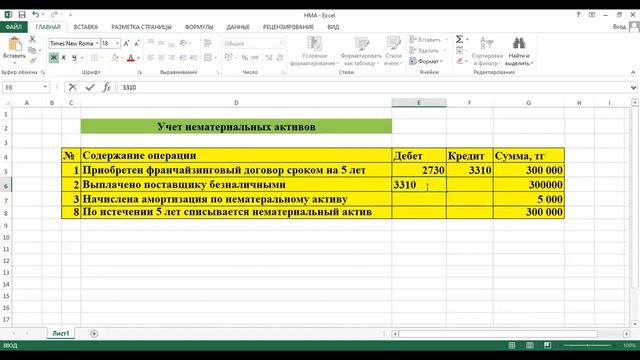Toggle bold Ж formatting
This screenshot has width=640, height=360.
click(x=53, y=58)
